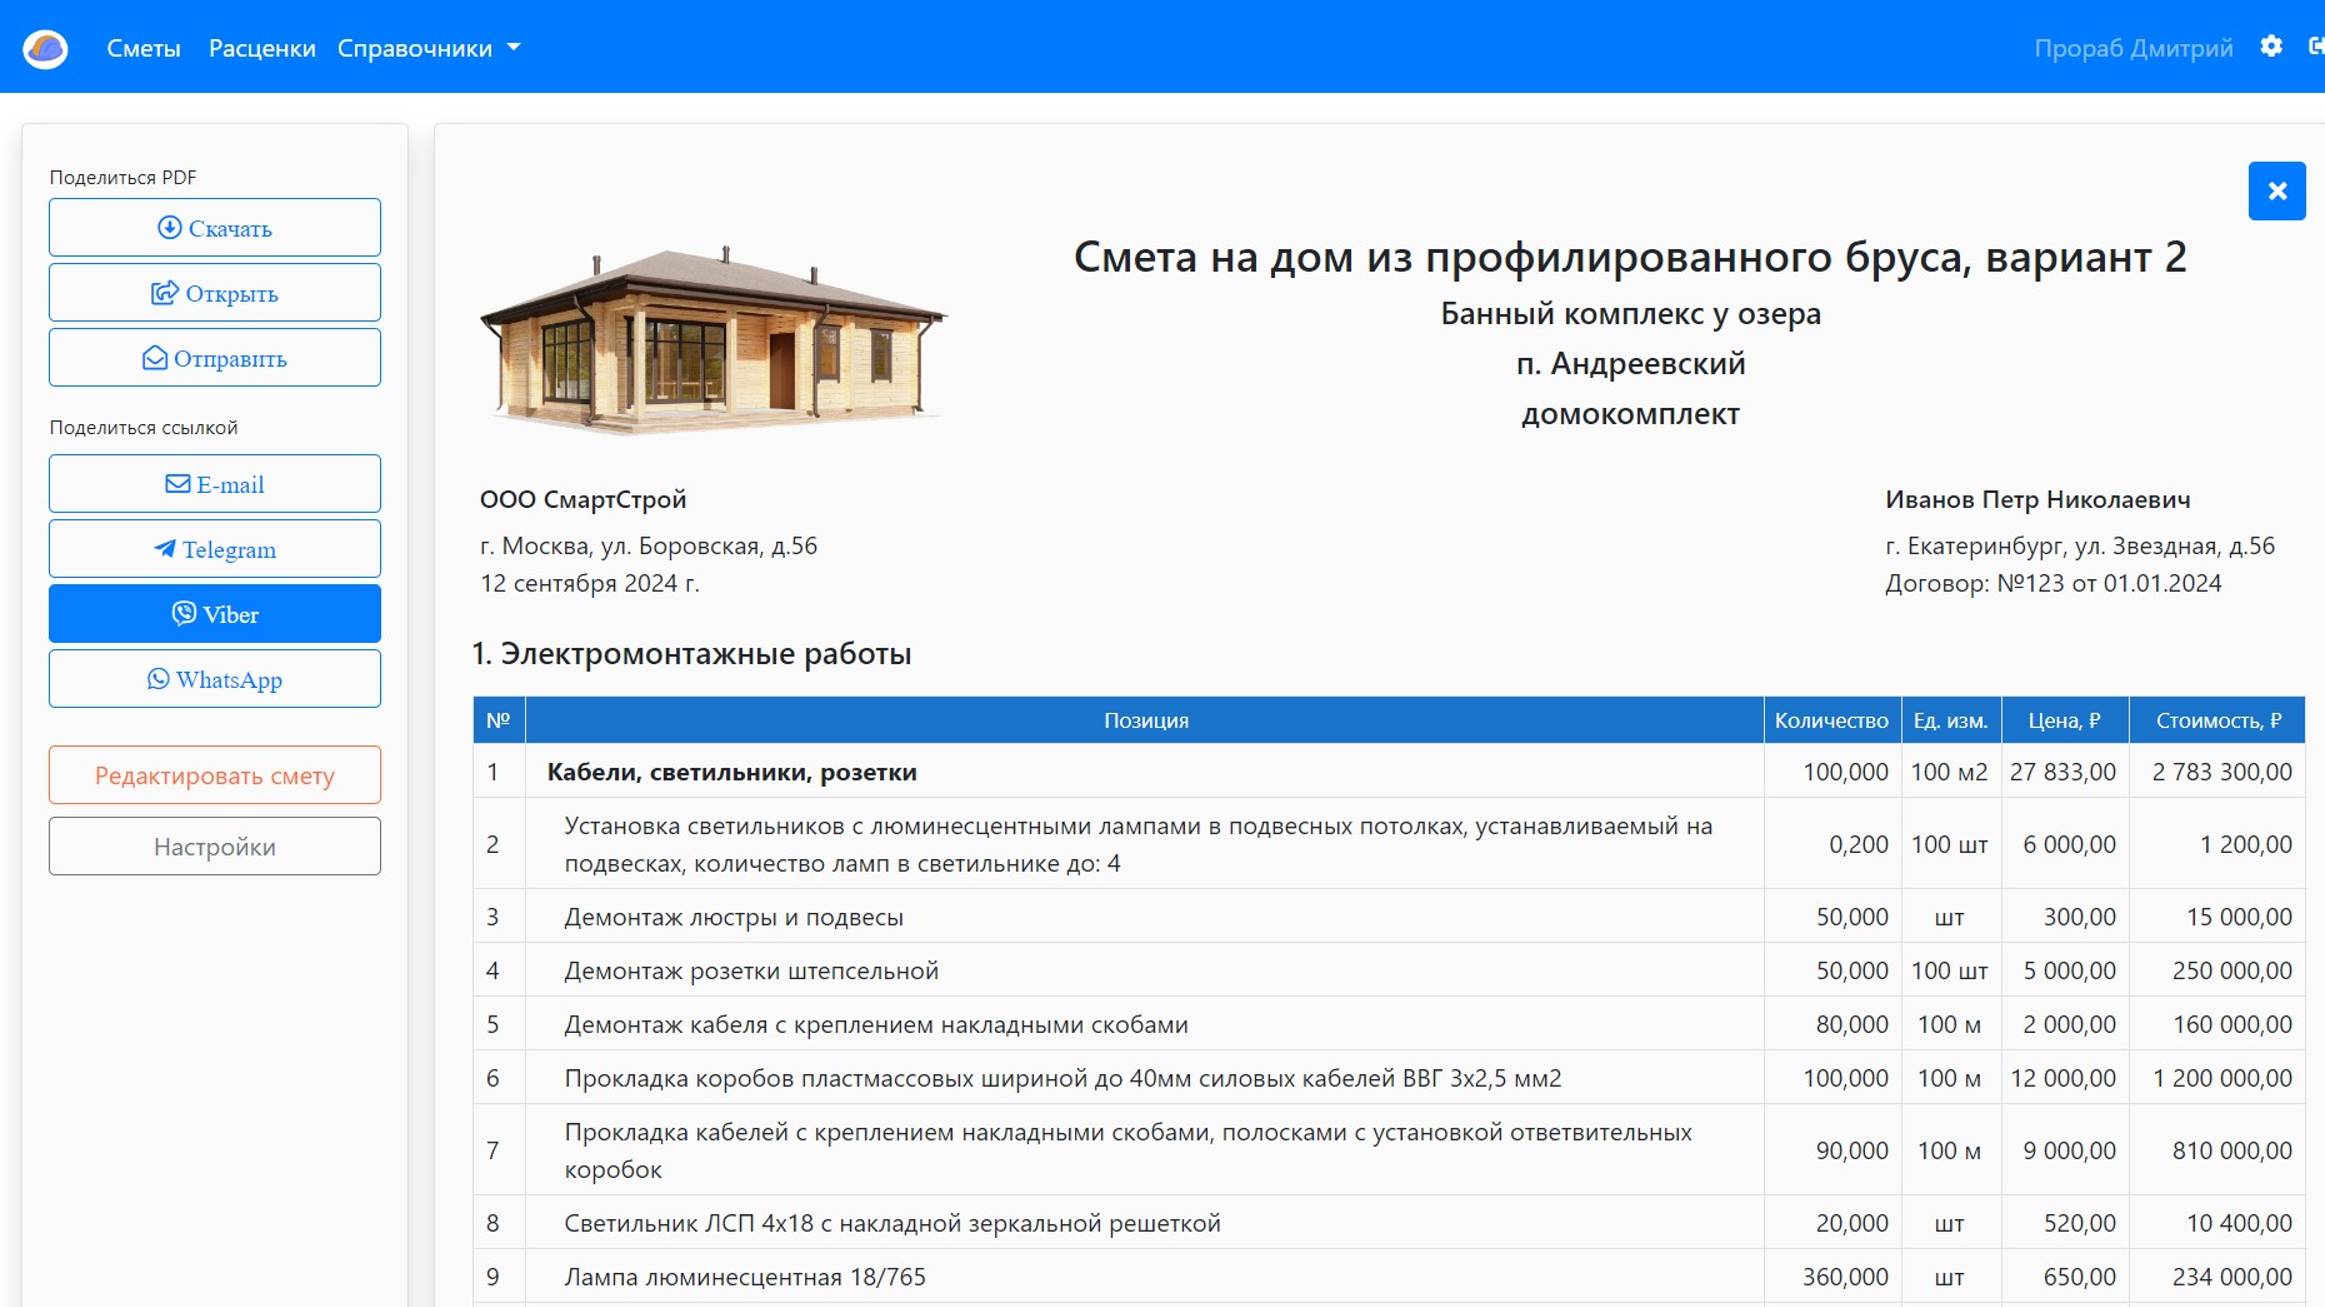Download the PDF with Скачать

[214, 228]
